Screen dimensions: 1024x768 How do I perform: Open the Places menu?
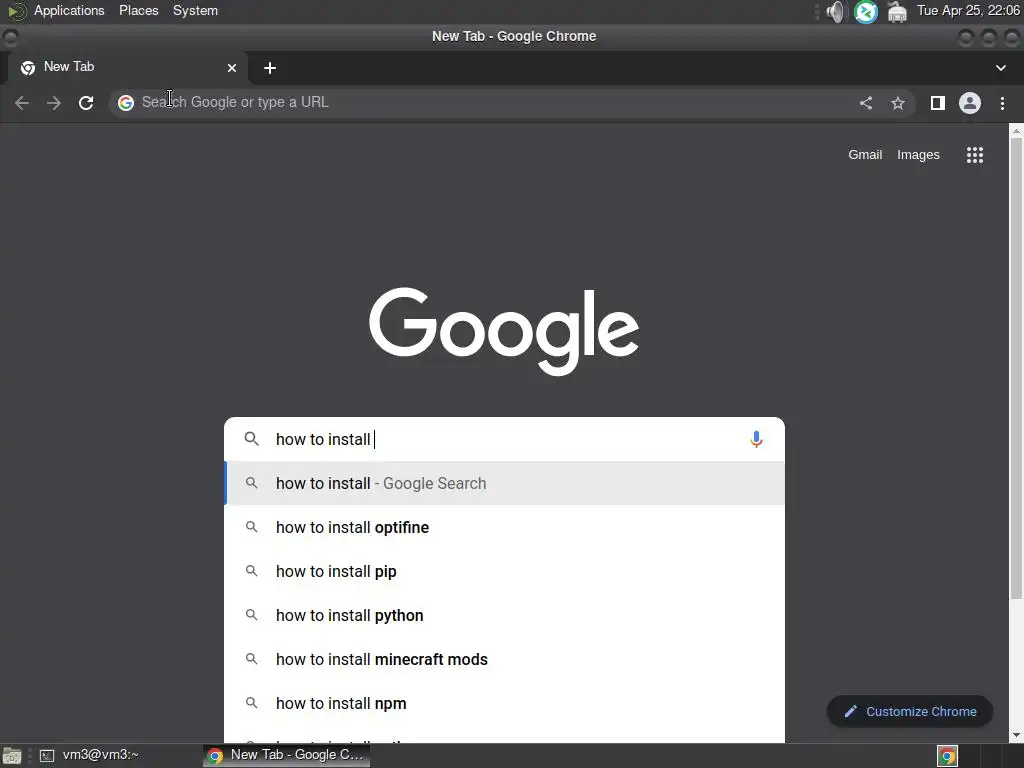(x=138, y=10)
